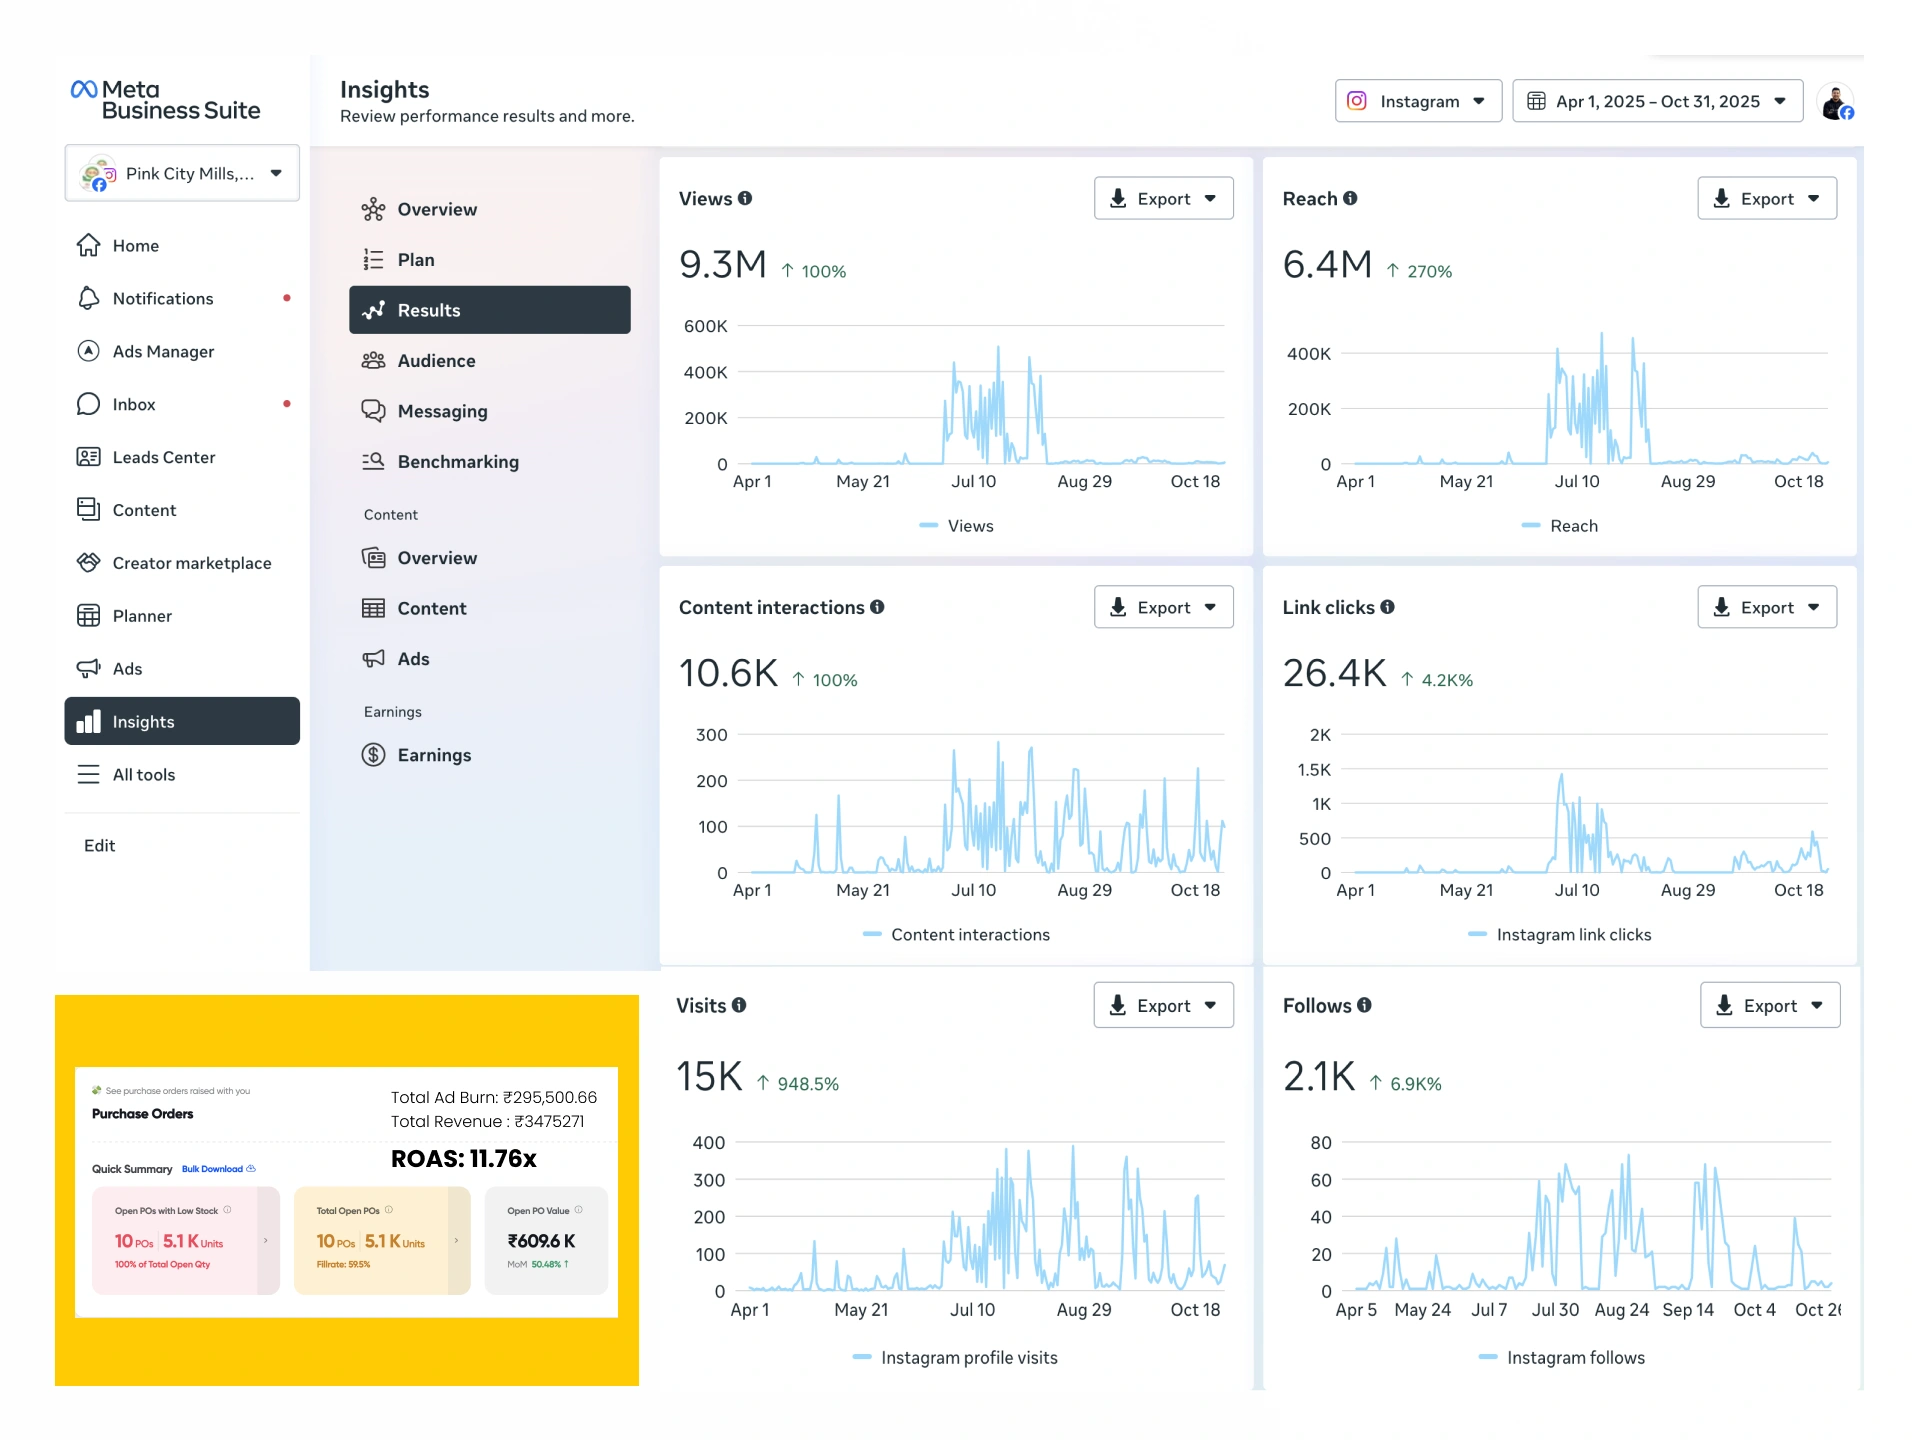Open the Reach Export dropdown

coord(1766,198)
